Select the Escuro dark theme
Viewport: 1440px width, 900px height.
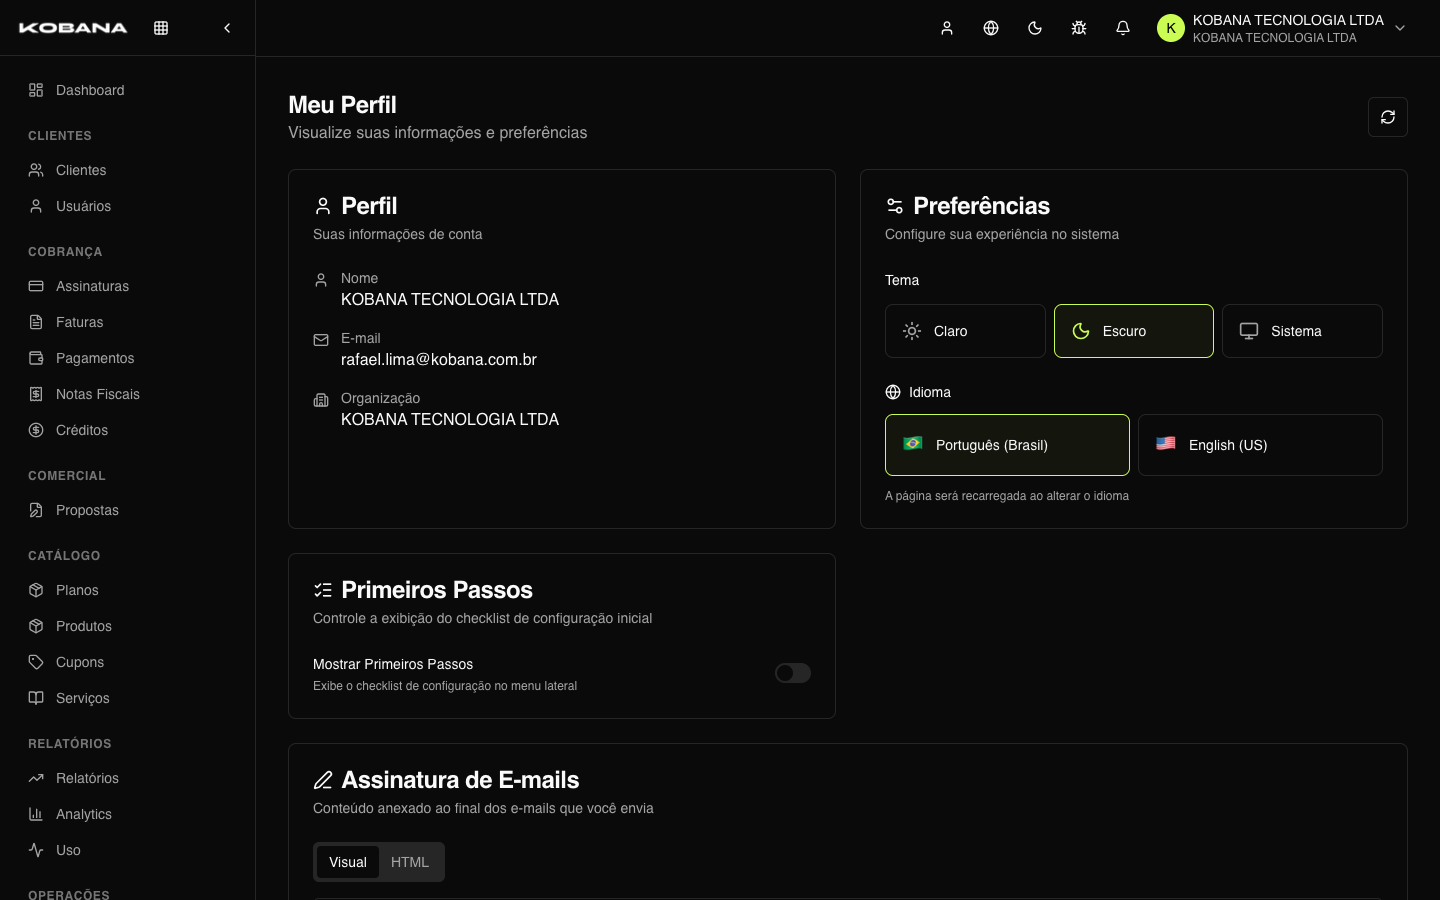pos(1134,331)
